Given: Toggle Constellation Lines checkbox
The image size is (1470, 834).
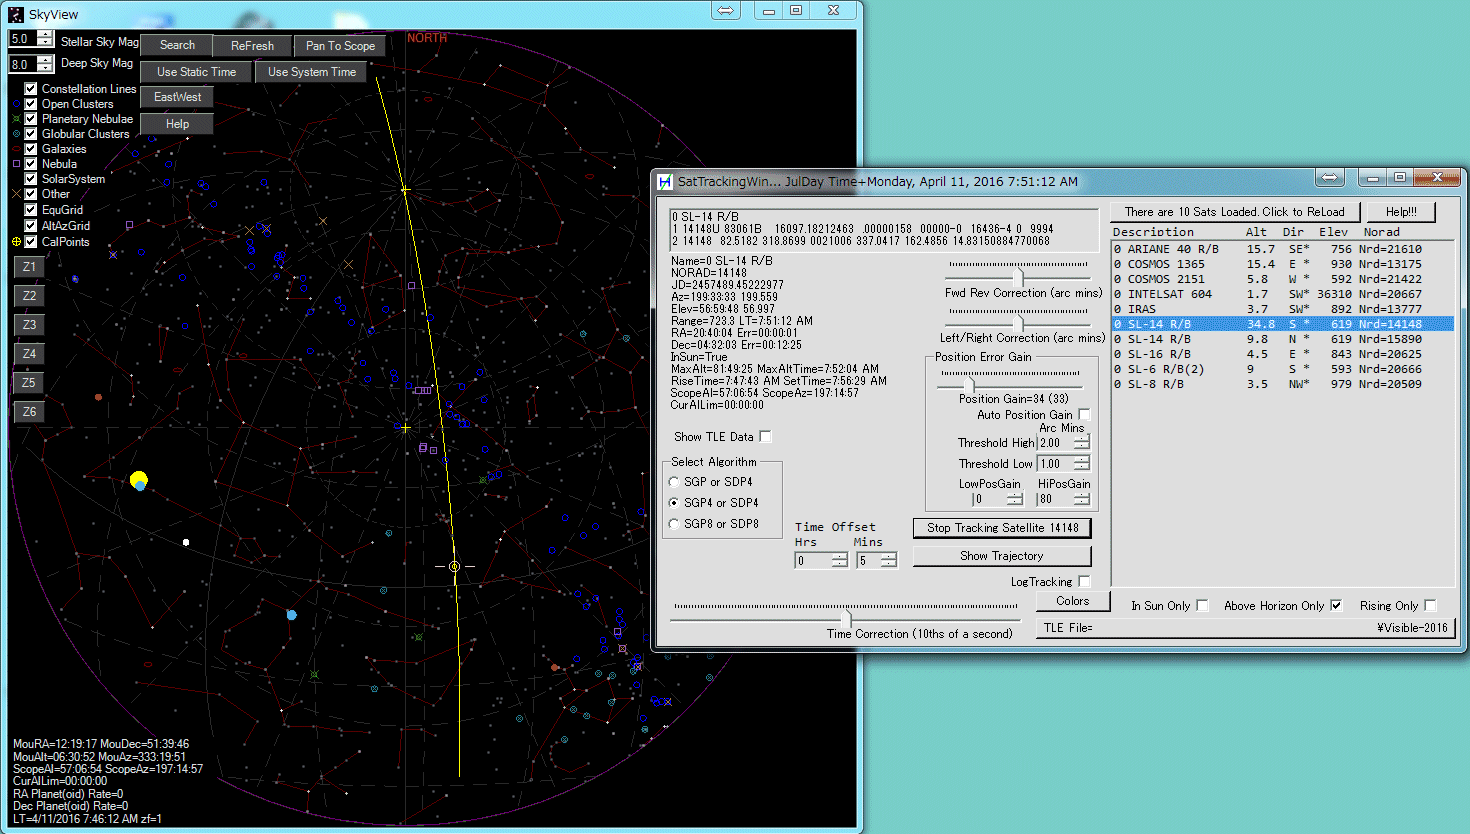Looking at the screenshot, I should pos(31,89).
